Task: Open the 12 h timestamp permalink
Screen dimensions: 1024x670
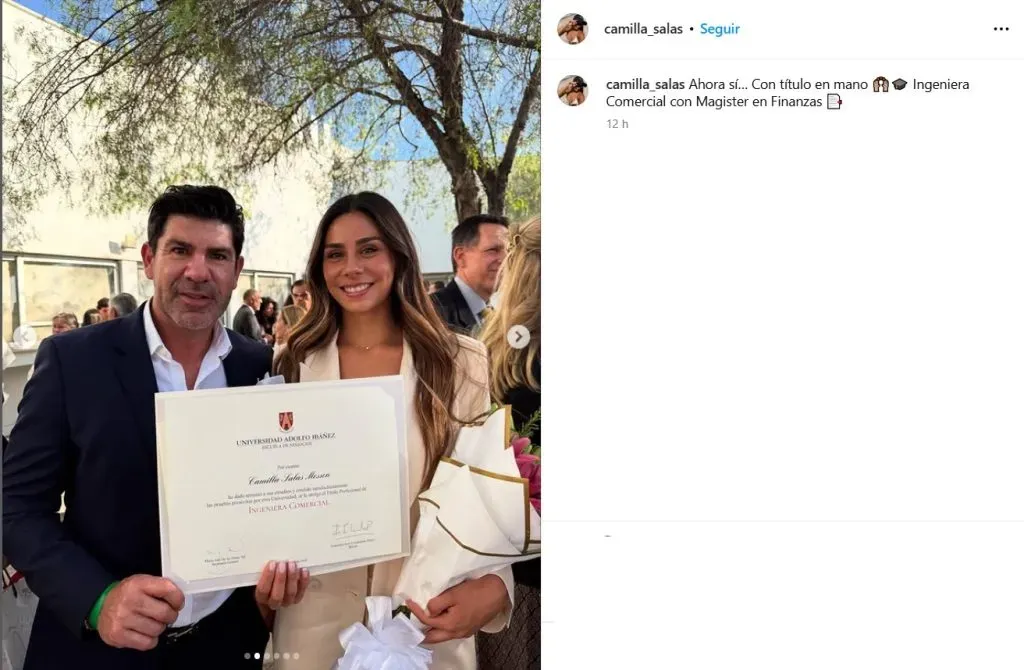Action: click(617, 123)
